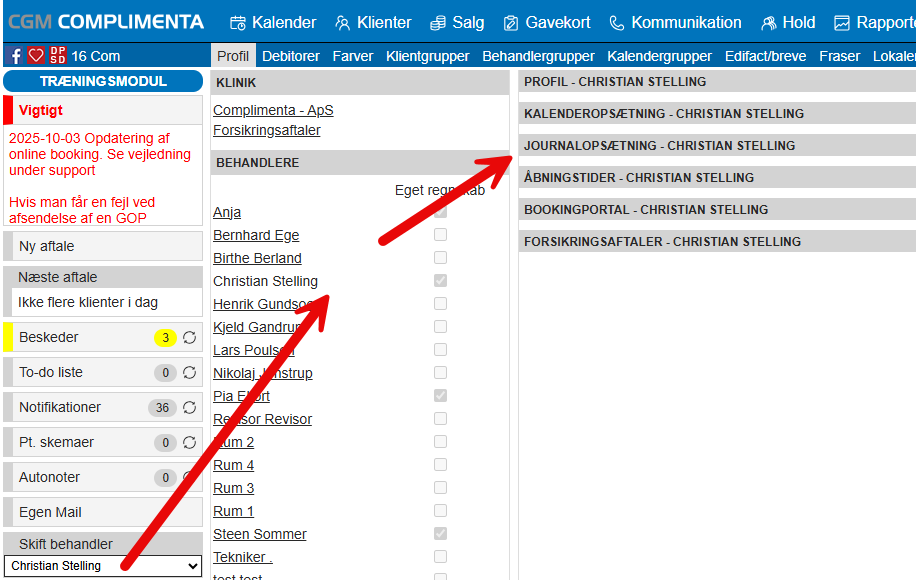
Task: Toggle Eget regnskab checkbox for Bernhard Ege
Action: tap(440, 235)
